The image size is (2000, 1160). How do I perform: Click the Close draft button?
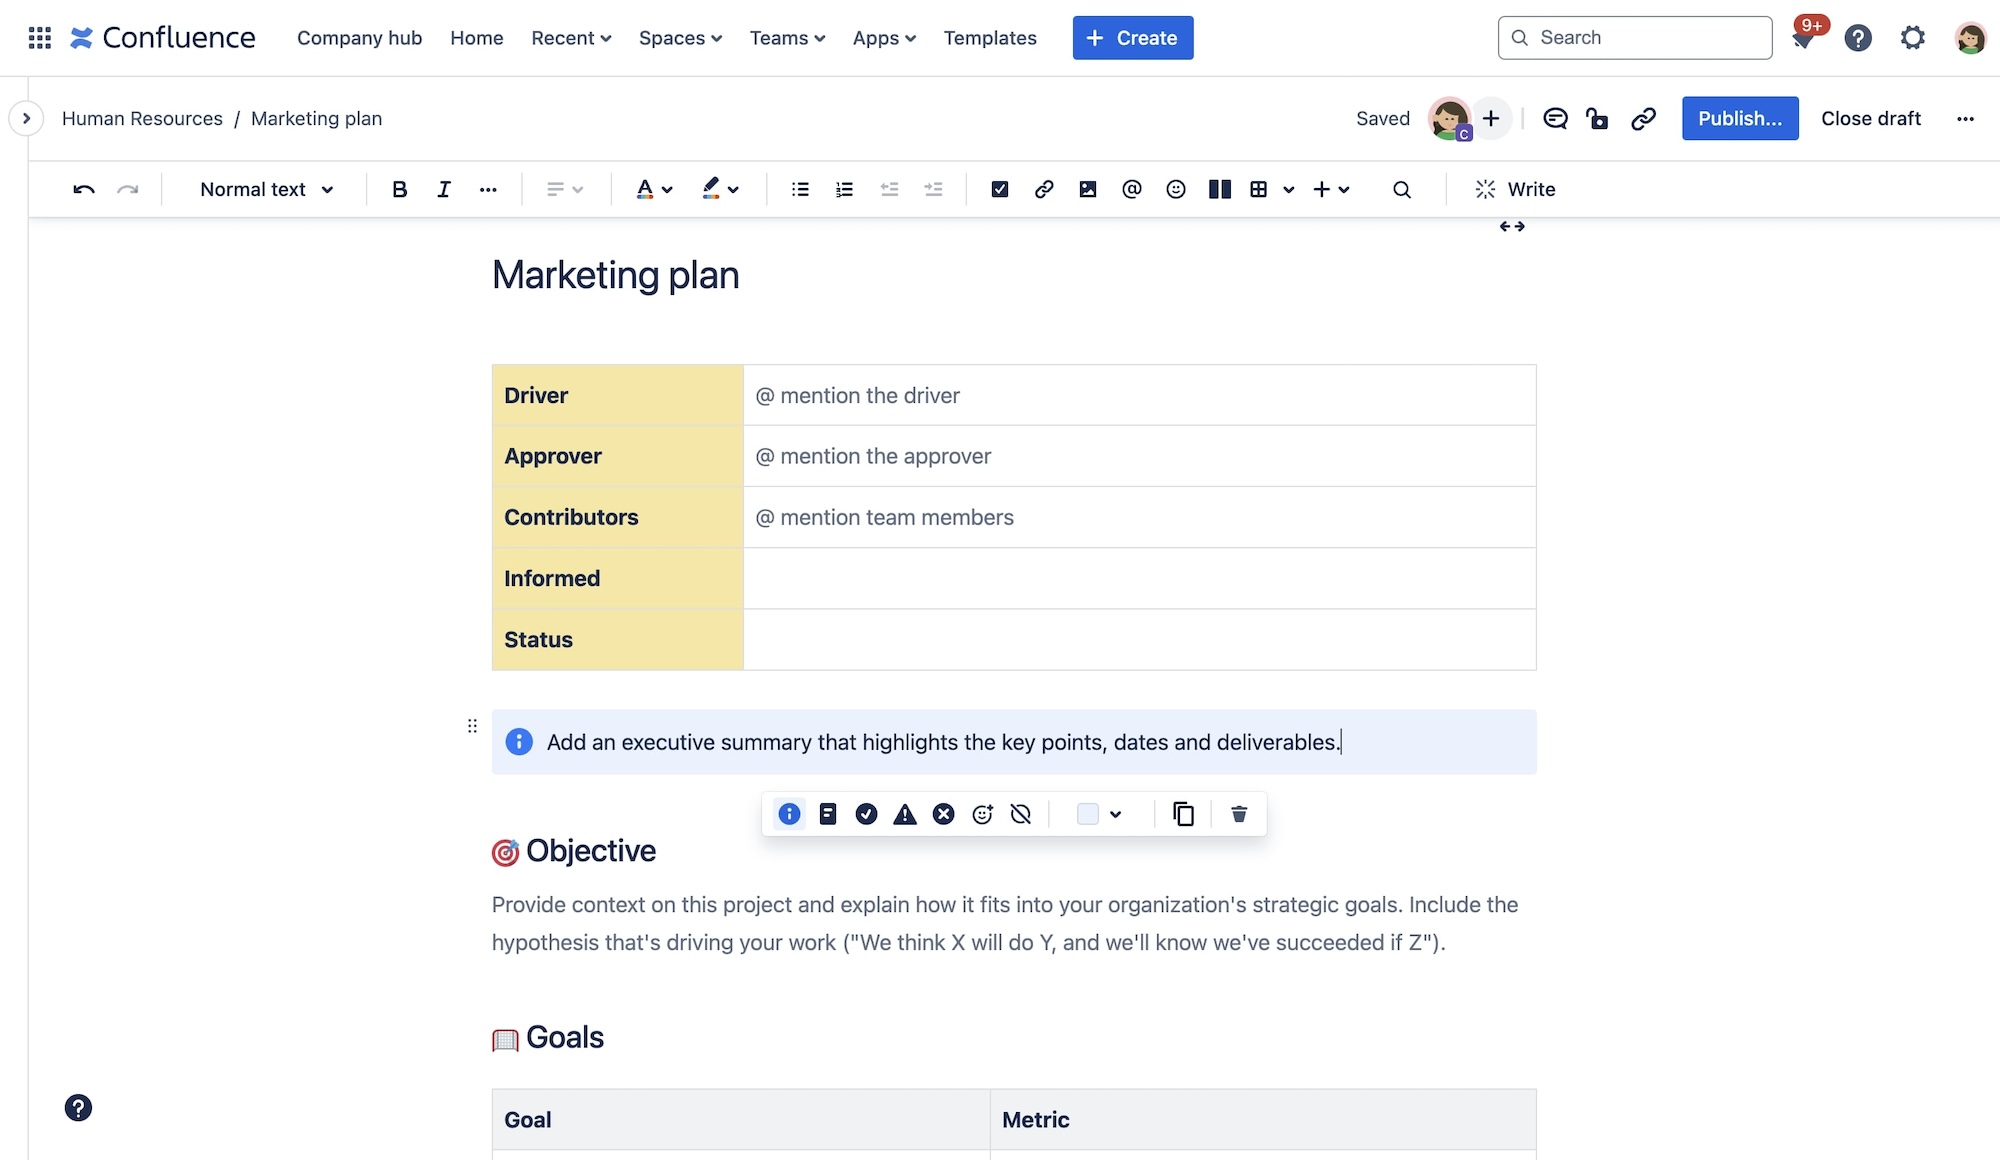click(1870, 117)
